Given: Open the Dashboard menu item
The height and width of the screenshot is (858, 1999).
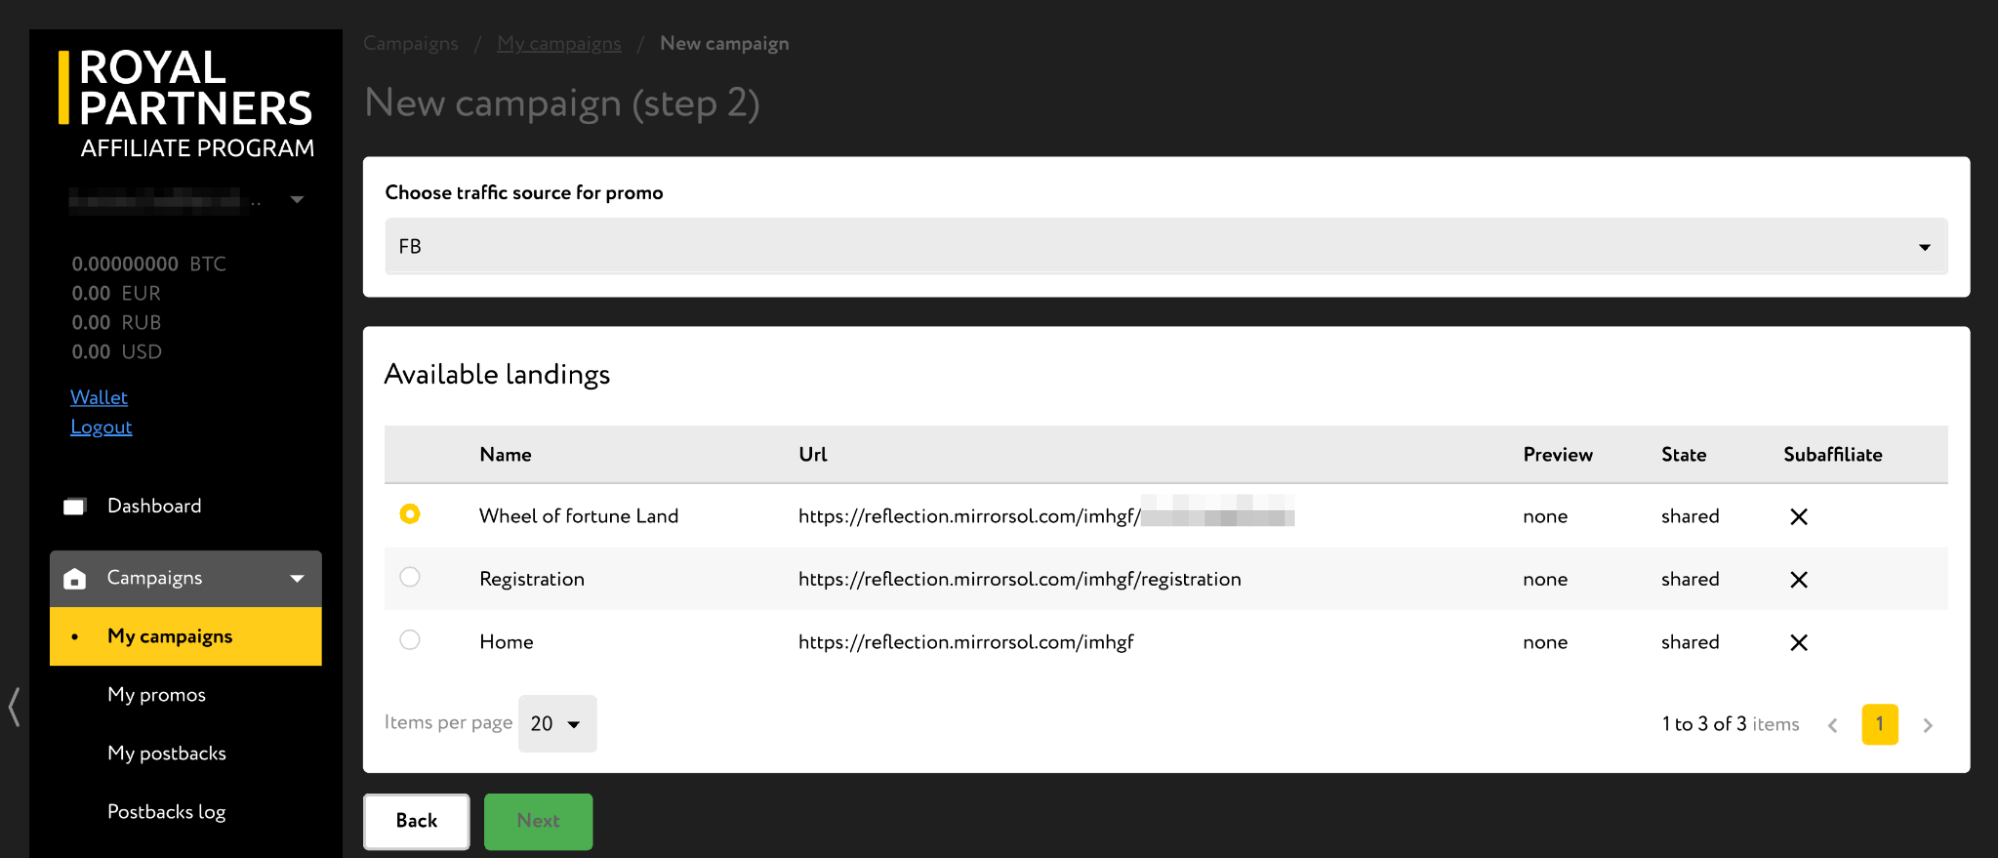Looking at the screenshot, I should pos(154,506).
